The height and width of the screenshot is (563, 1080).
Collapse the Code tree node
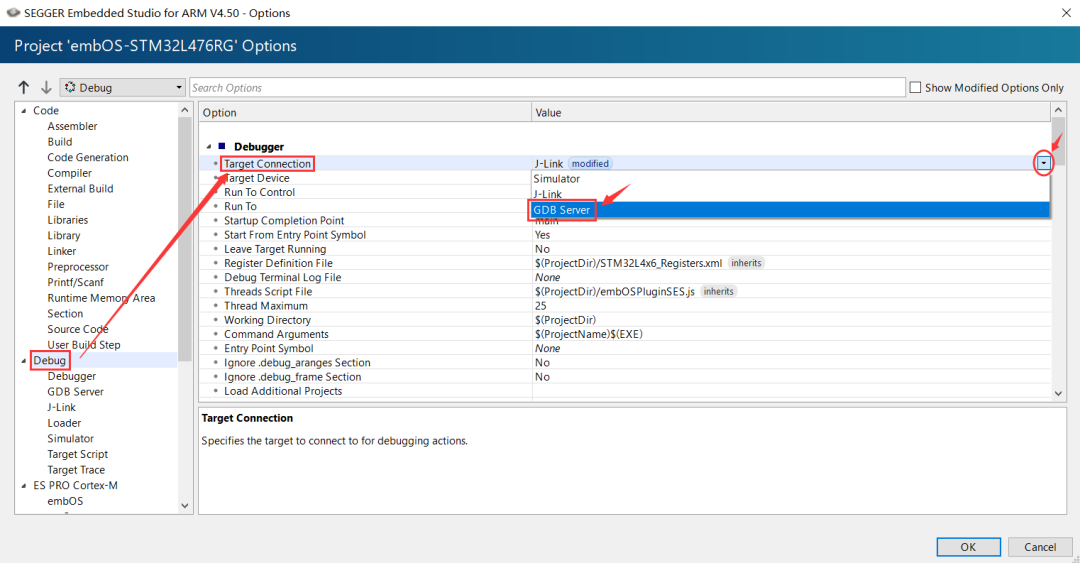coord(23,110)
